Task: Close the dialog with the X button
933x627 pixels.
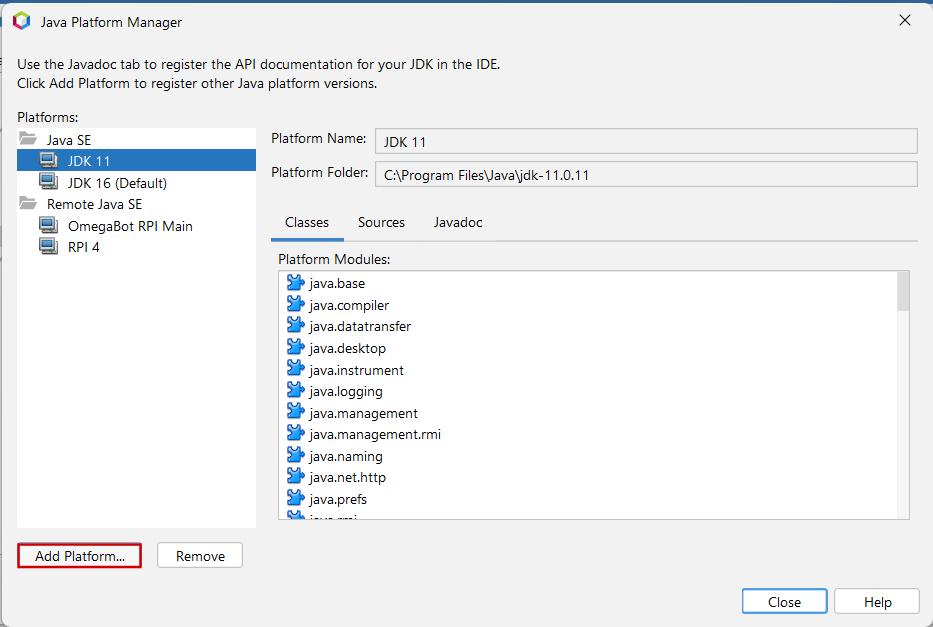Action: pos(904,21)
